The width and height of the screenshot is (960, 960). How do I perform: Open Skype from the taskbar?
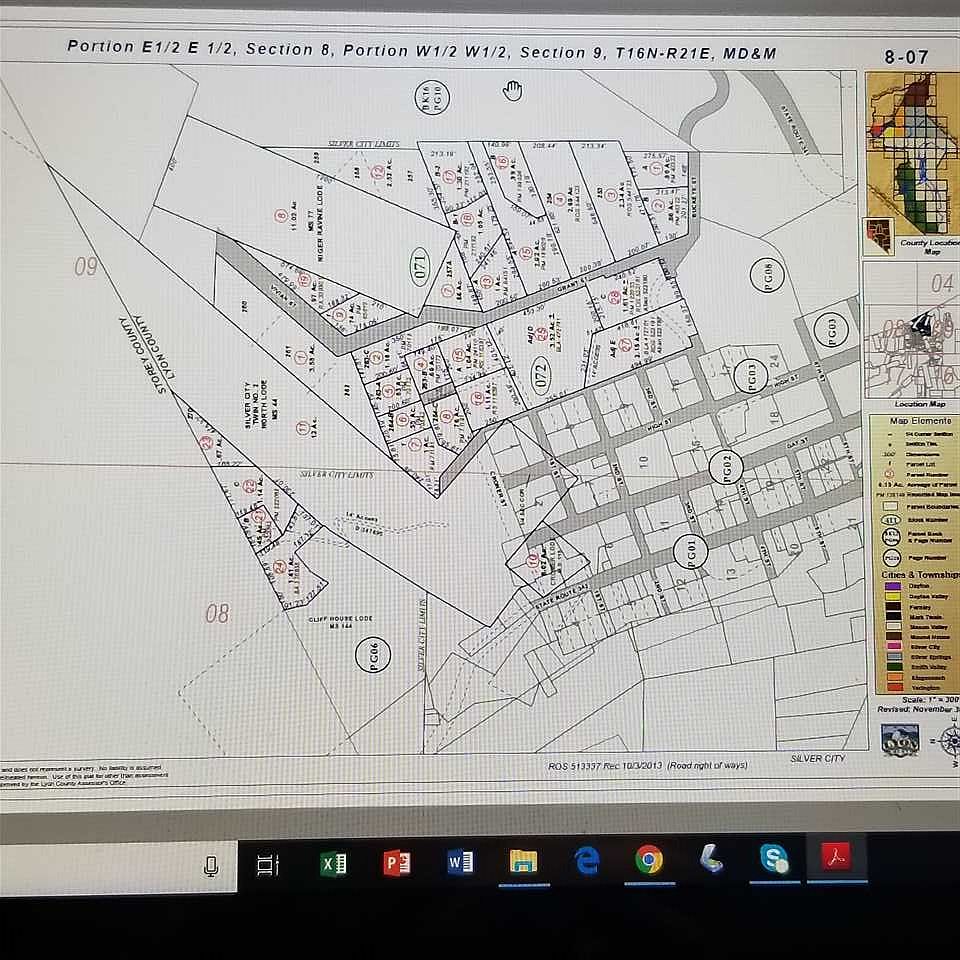pyautogui.click(x=773, y=858)
